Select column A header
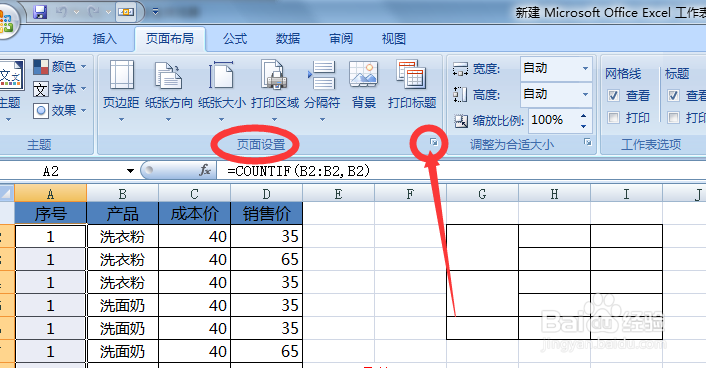 pyautogui.click(x=50, y=194)
